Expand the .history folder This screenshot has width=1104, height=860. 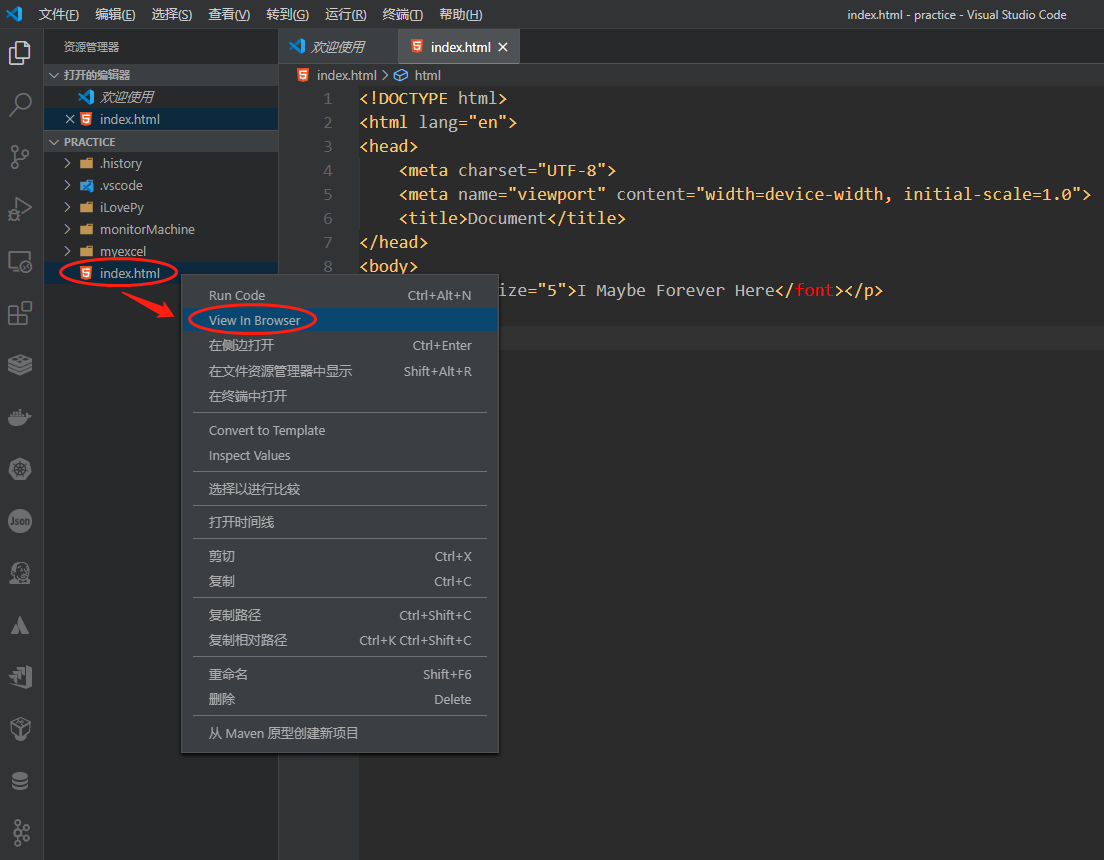67,163
